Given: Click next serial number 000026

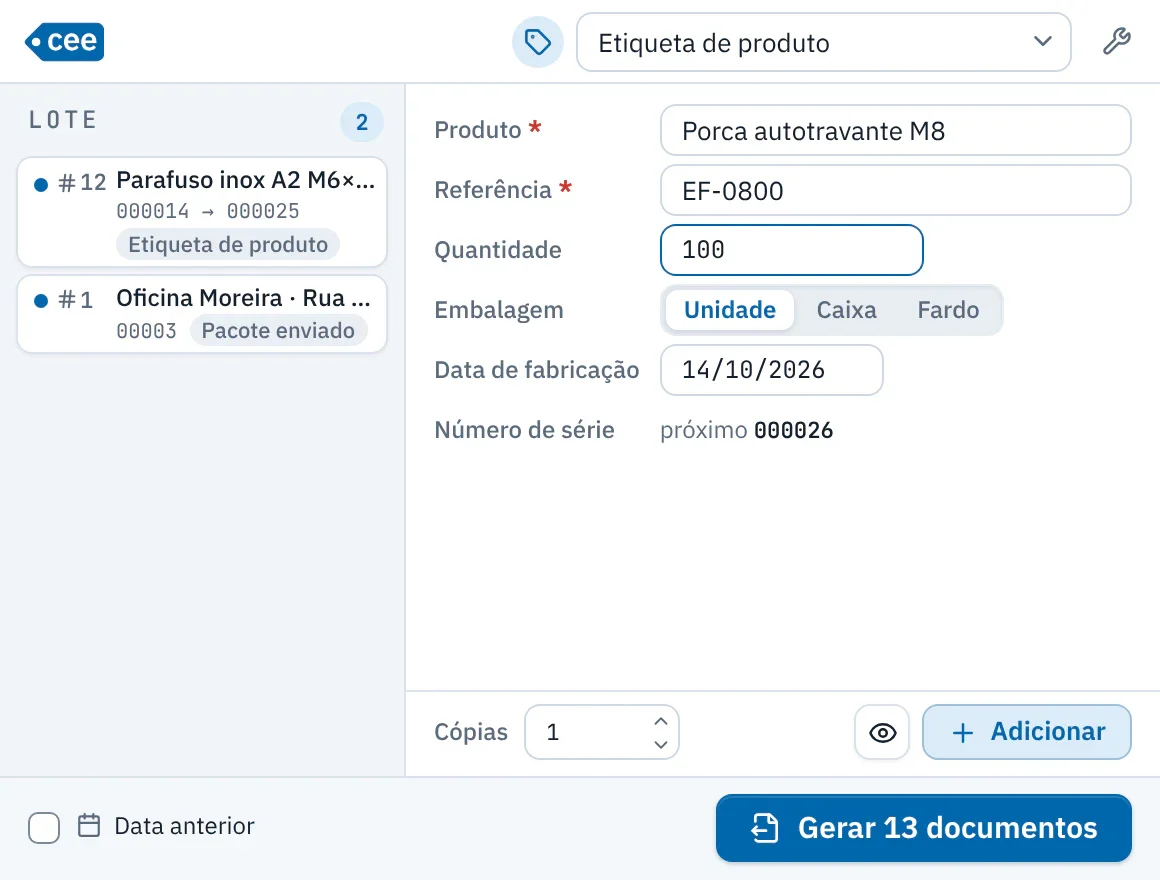Looking at the screenshot, I should (793, 430).
